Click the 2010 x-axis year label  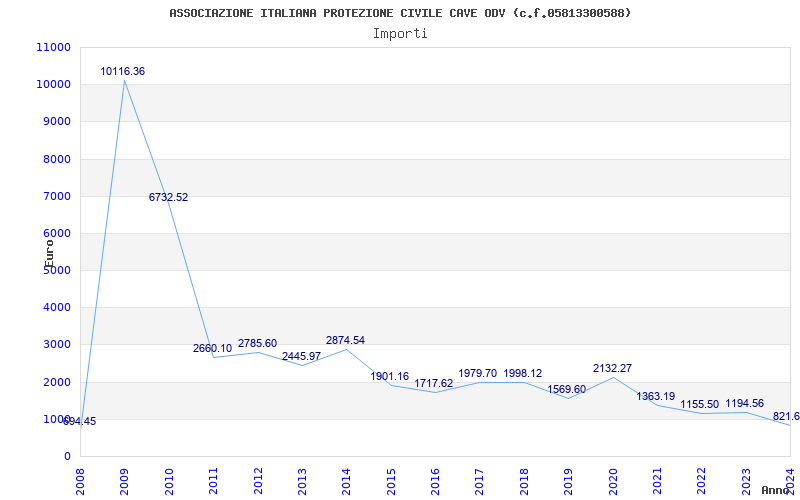point(169,481)
